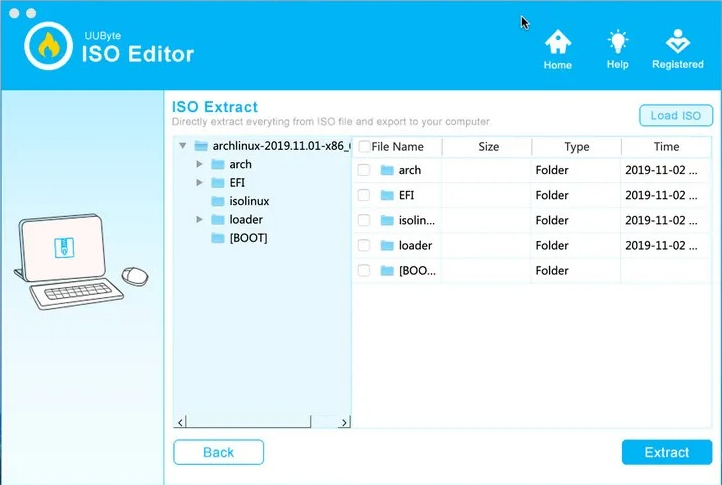Click the EFI folder icon in file list
Viewport: 722px width, 485px height.
(387, 195)
